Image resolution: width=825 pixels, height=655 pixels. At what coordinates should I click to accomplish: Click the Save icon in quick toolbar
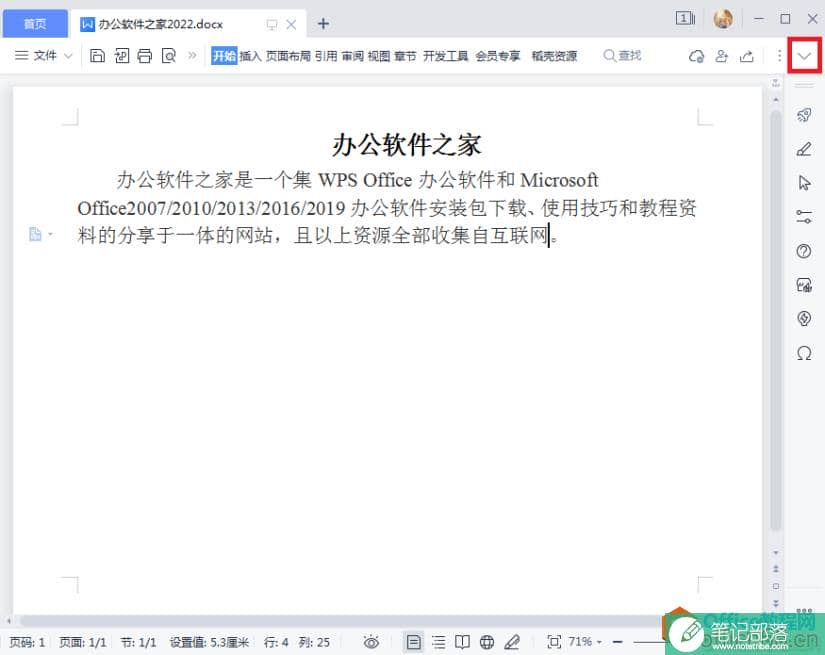97,55
